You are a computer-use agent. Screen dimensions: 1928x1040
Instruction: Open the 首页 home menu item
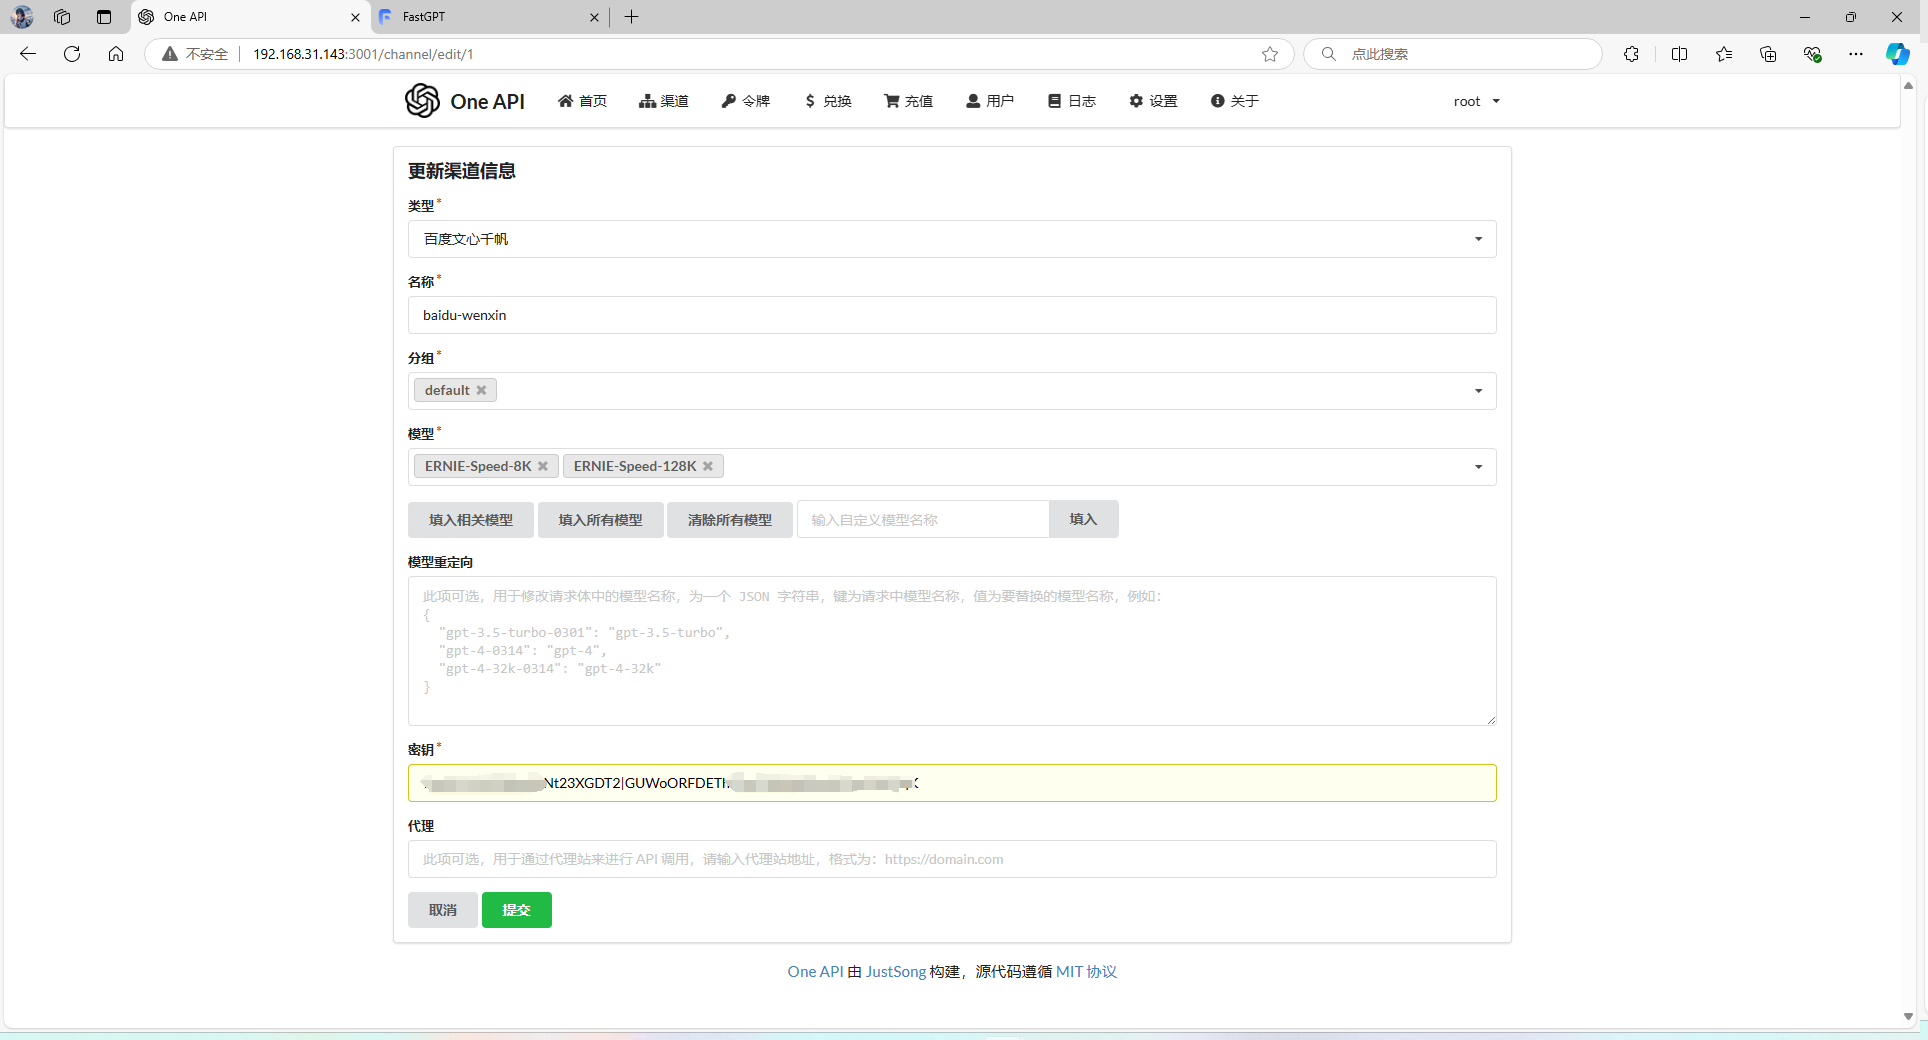coord(582,101)
